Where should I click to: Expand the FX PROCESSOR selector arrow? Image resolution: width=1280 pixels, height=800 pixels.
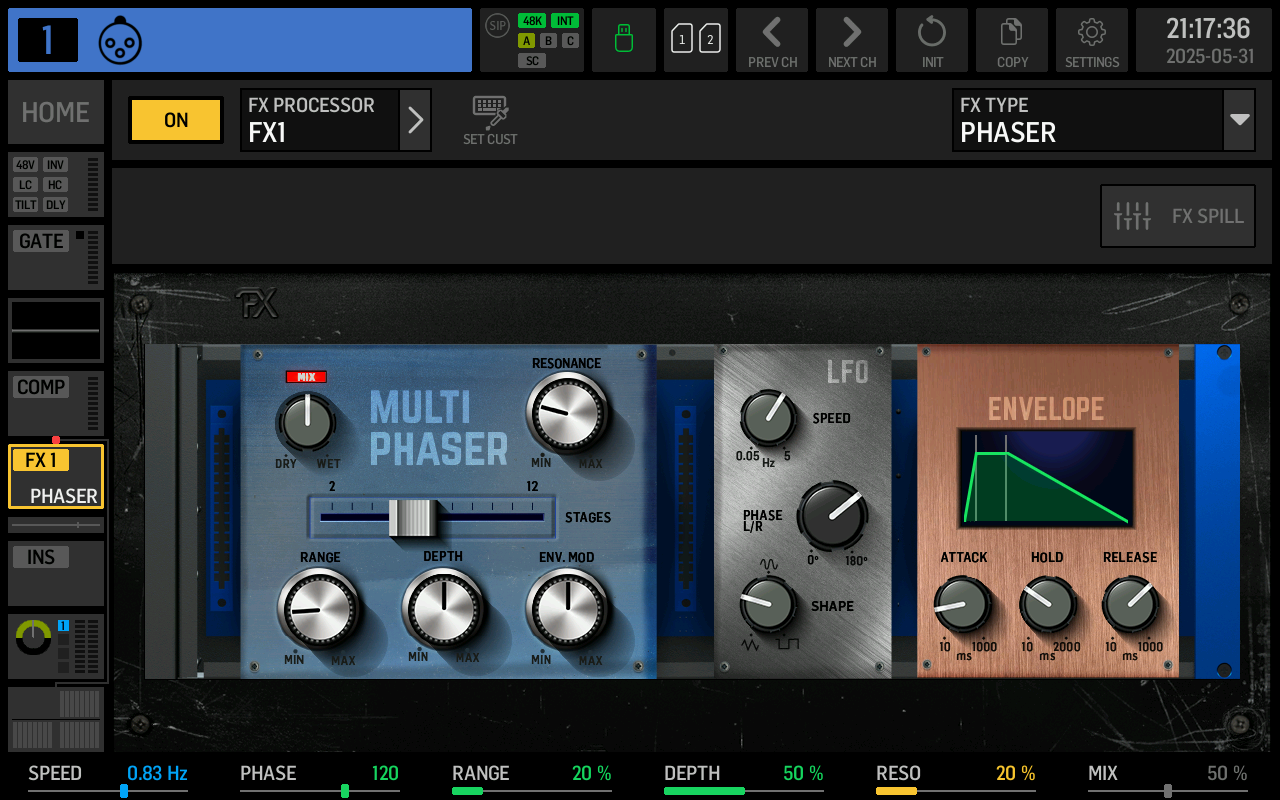(x=415, y=119)
